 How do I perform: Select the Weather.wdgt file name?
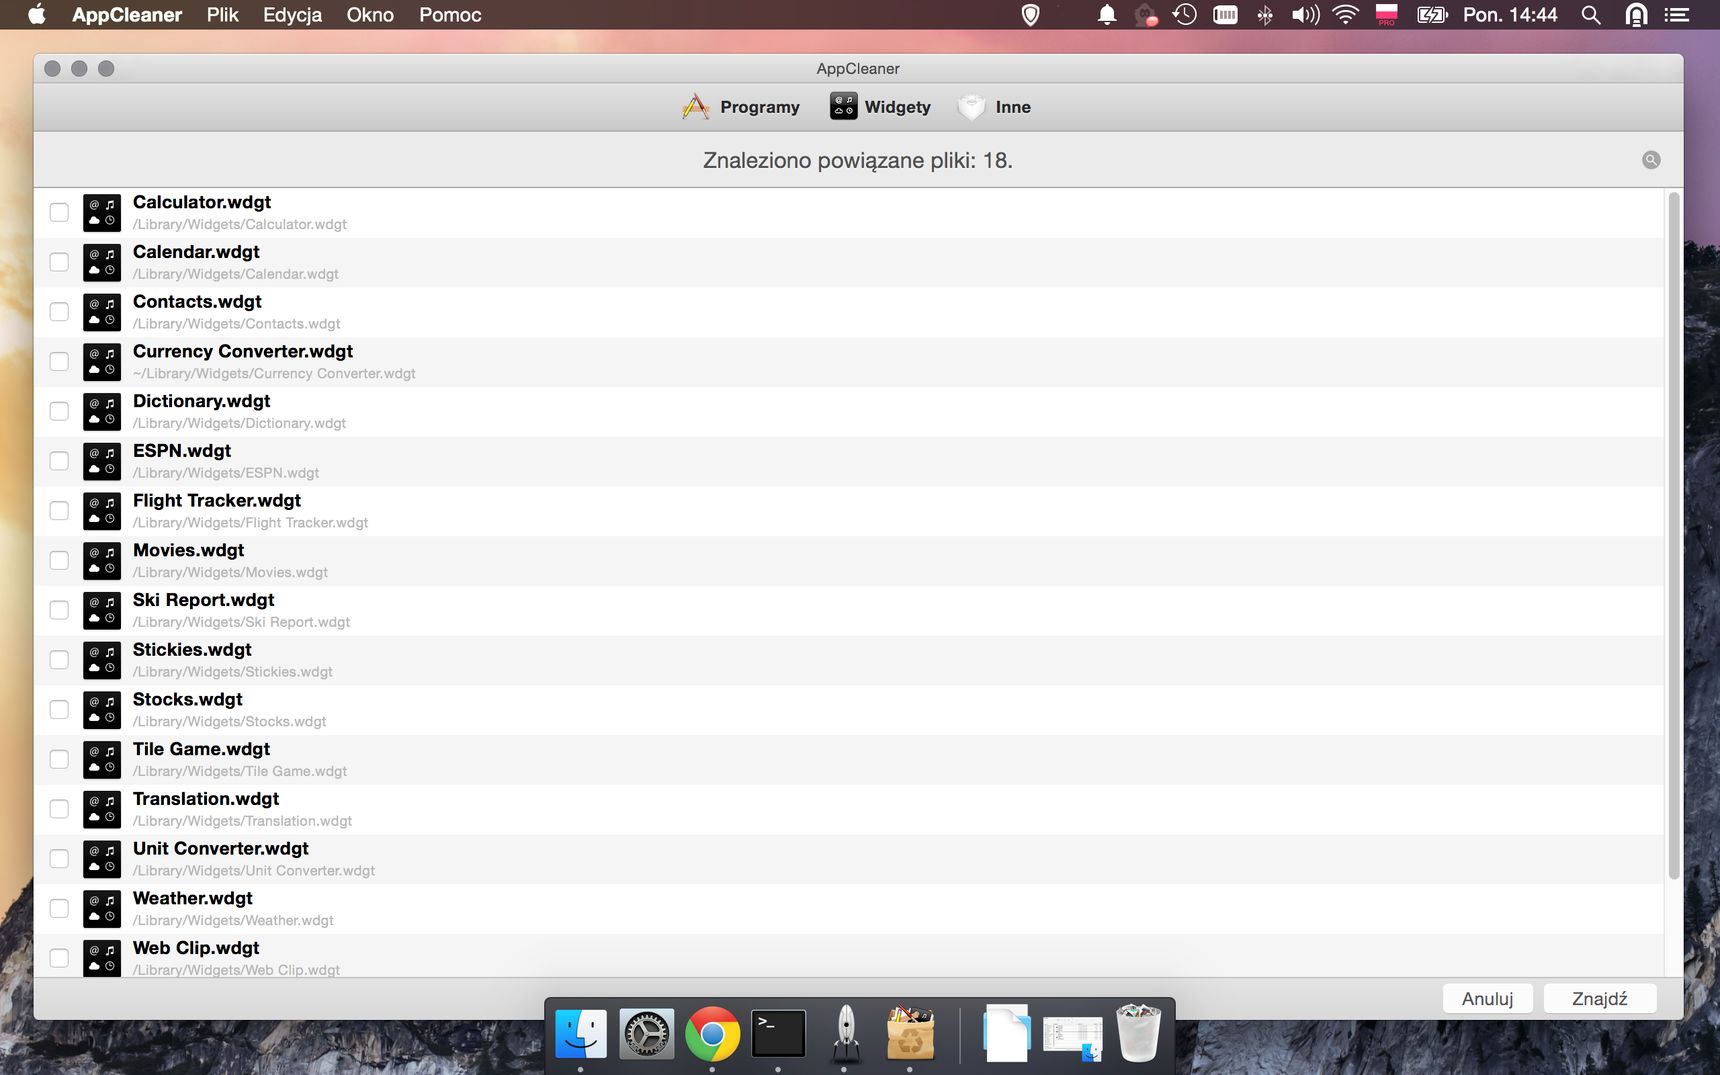click(x=193, y=898)
